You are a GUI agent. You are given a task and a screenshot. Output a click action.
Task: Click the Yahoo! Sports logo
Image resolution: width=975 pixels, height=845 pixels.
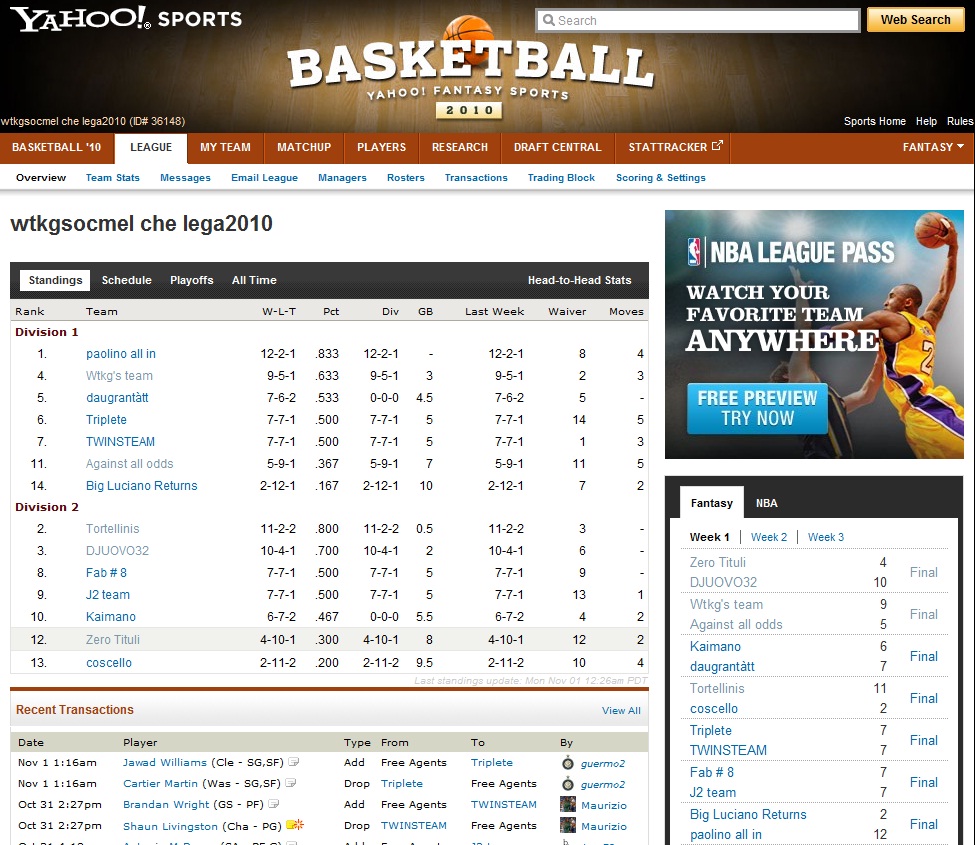click(126, 19)
